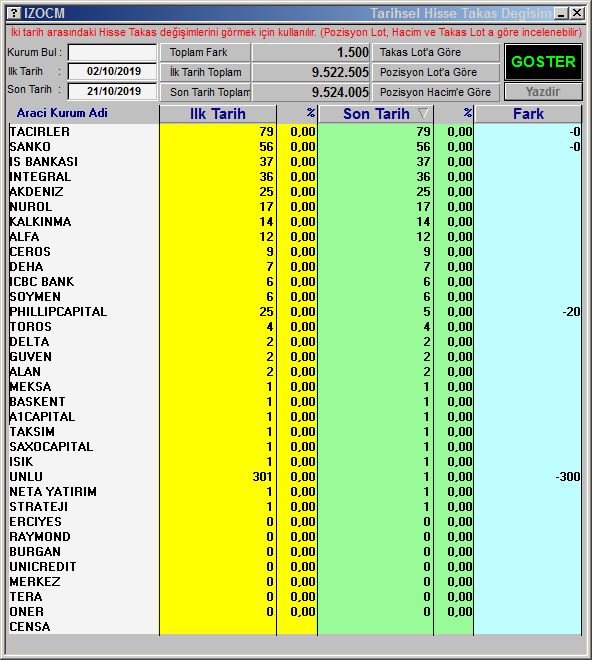Select the RAYMOND row

(x=295, y=537)
